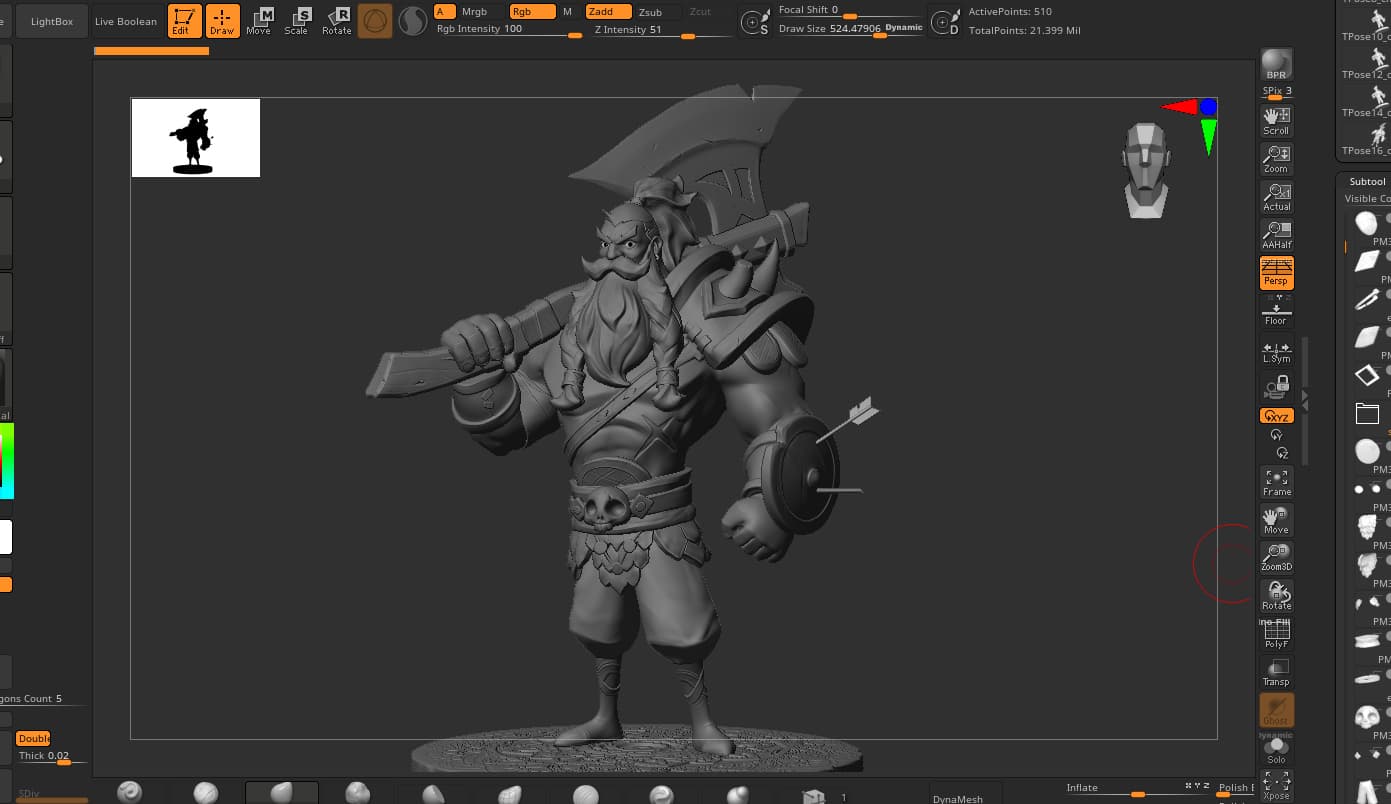Toggle Ghost transparency
Image resolution: width=1391 pixels, height=804 pixels.
1277,710
